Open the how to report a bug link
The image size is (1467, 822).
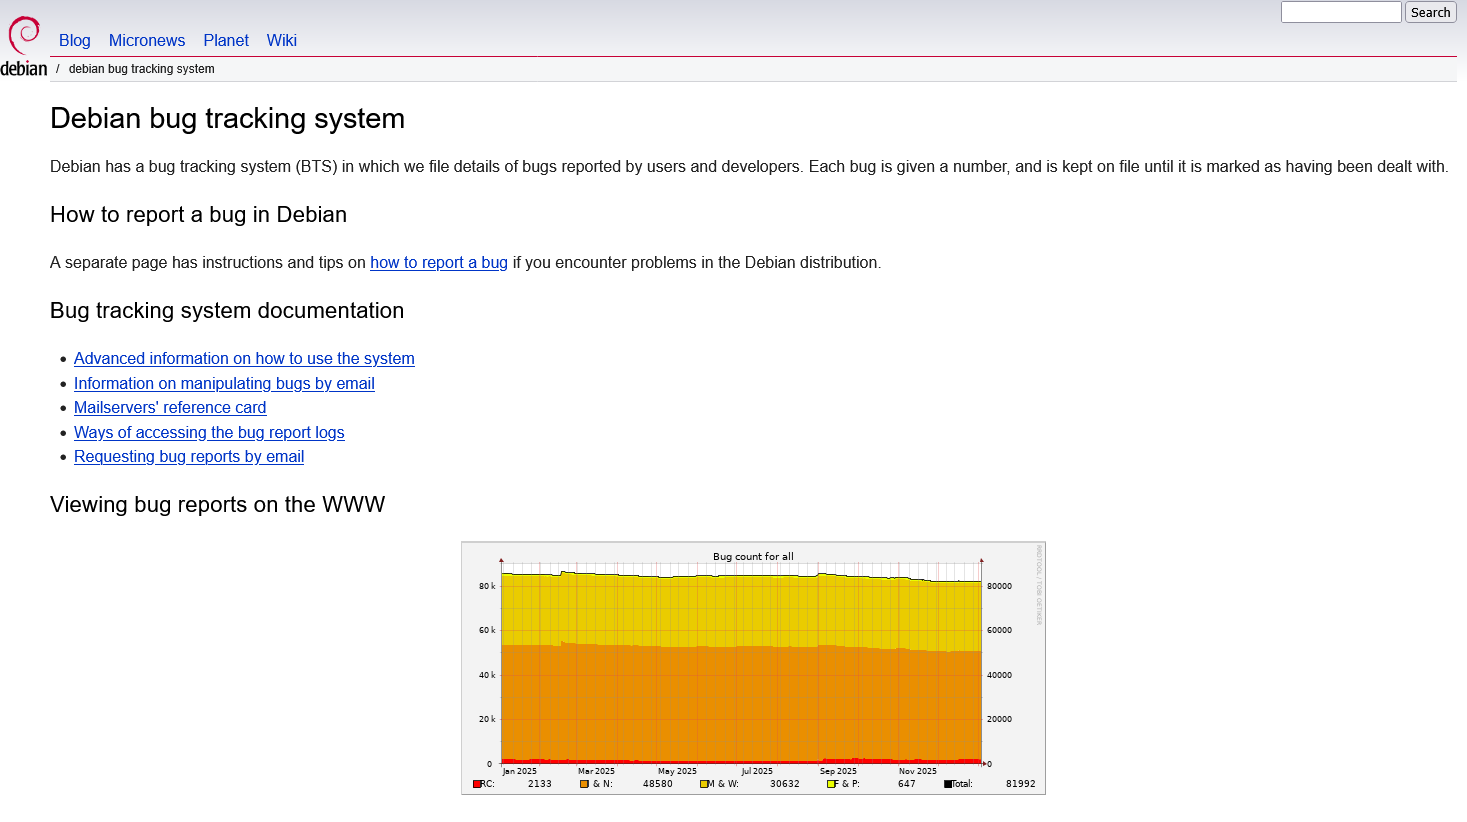tap(438, 262)
